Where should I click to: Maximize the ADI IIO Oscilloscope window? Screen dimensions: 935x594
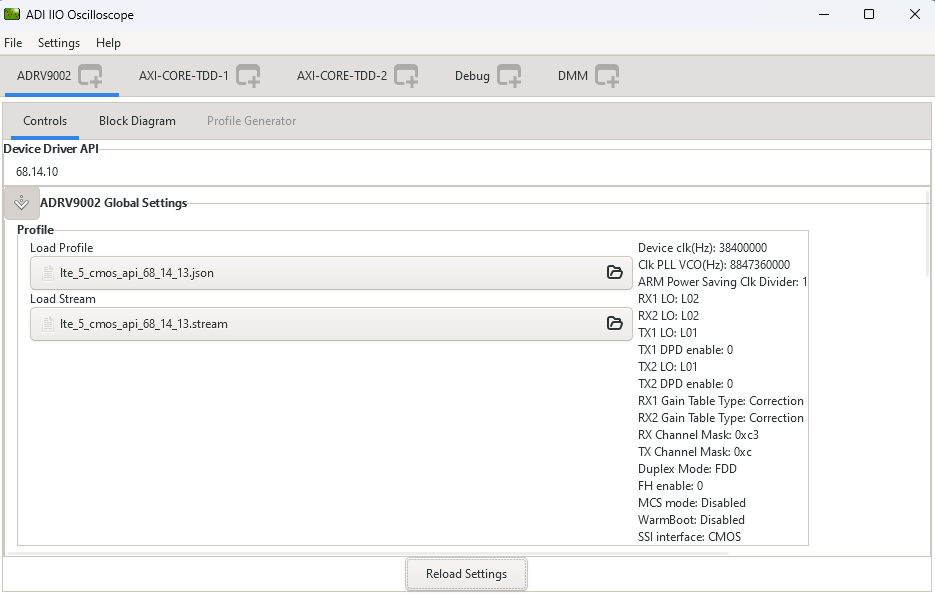[869, 14]
